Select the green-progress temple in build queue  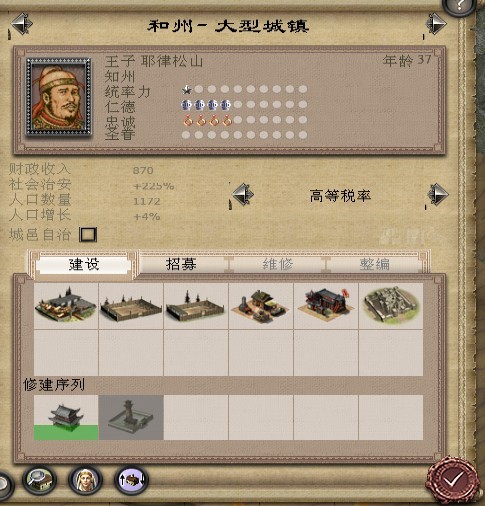(66, 418)
